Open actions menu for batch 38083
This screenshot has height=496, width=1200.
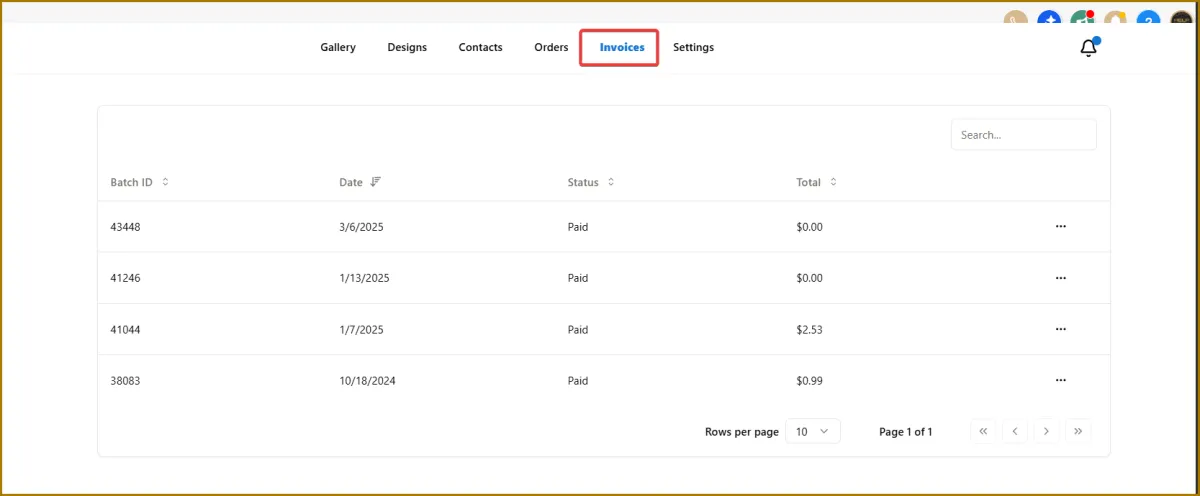point(1061,380)
